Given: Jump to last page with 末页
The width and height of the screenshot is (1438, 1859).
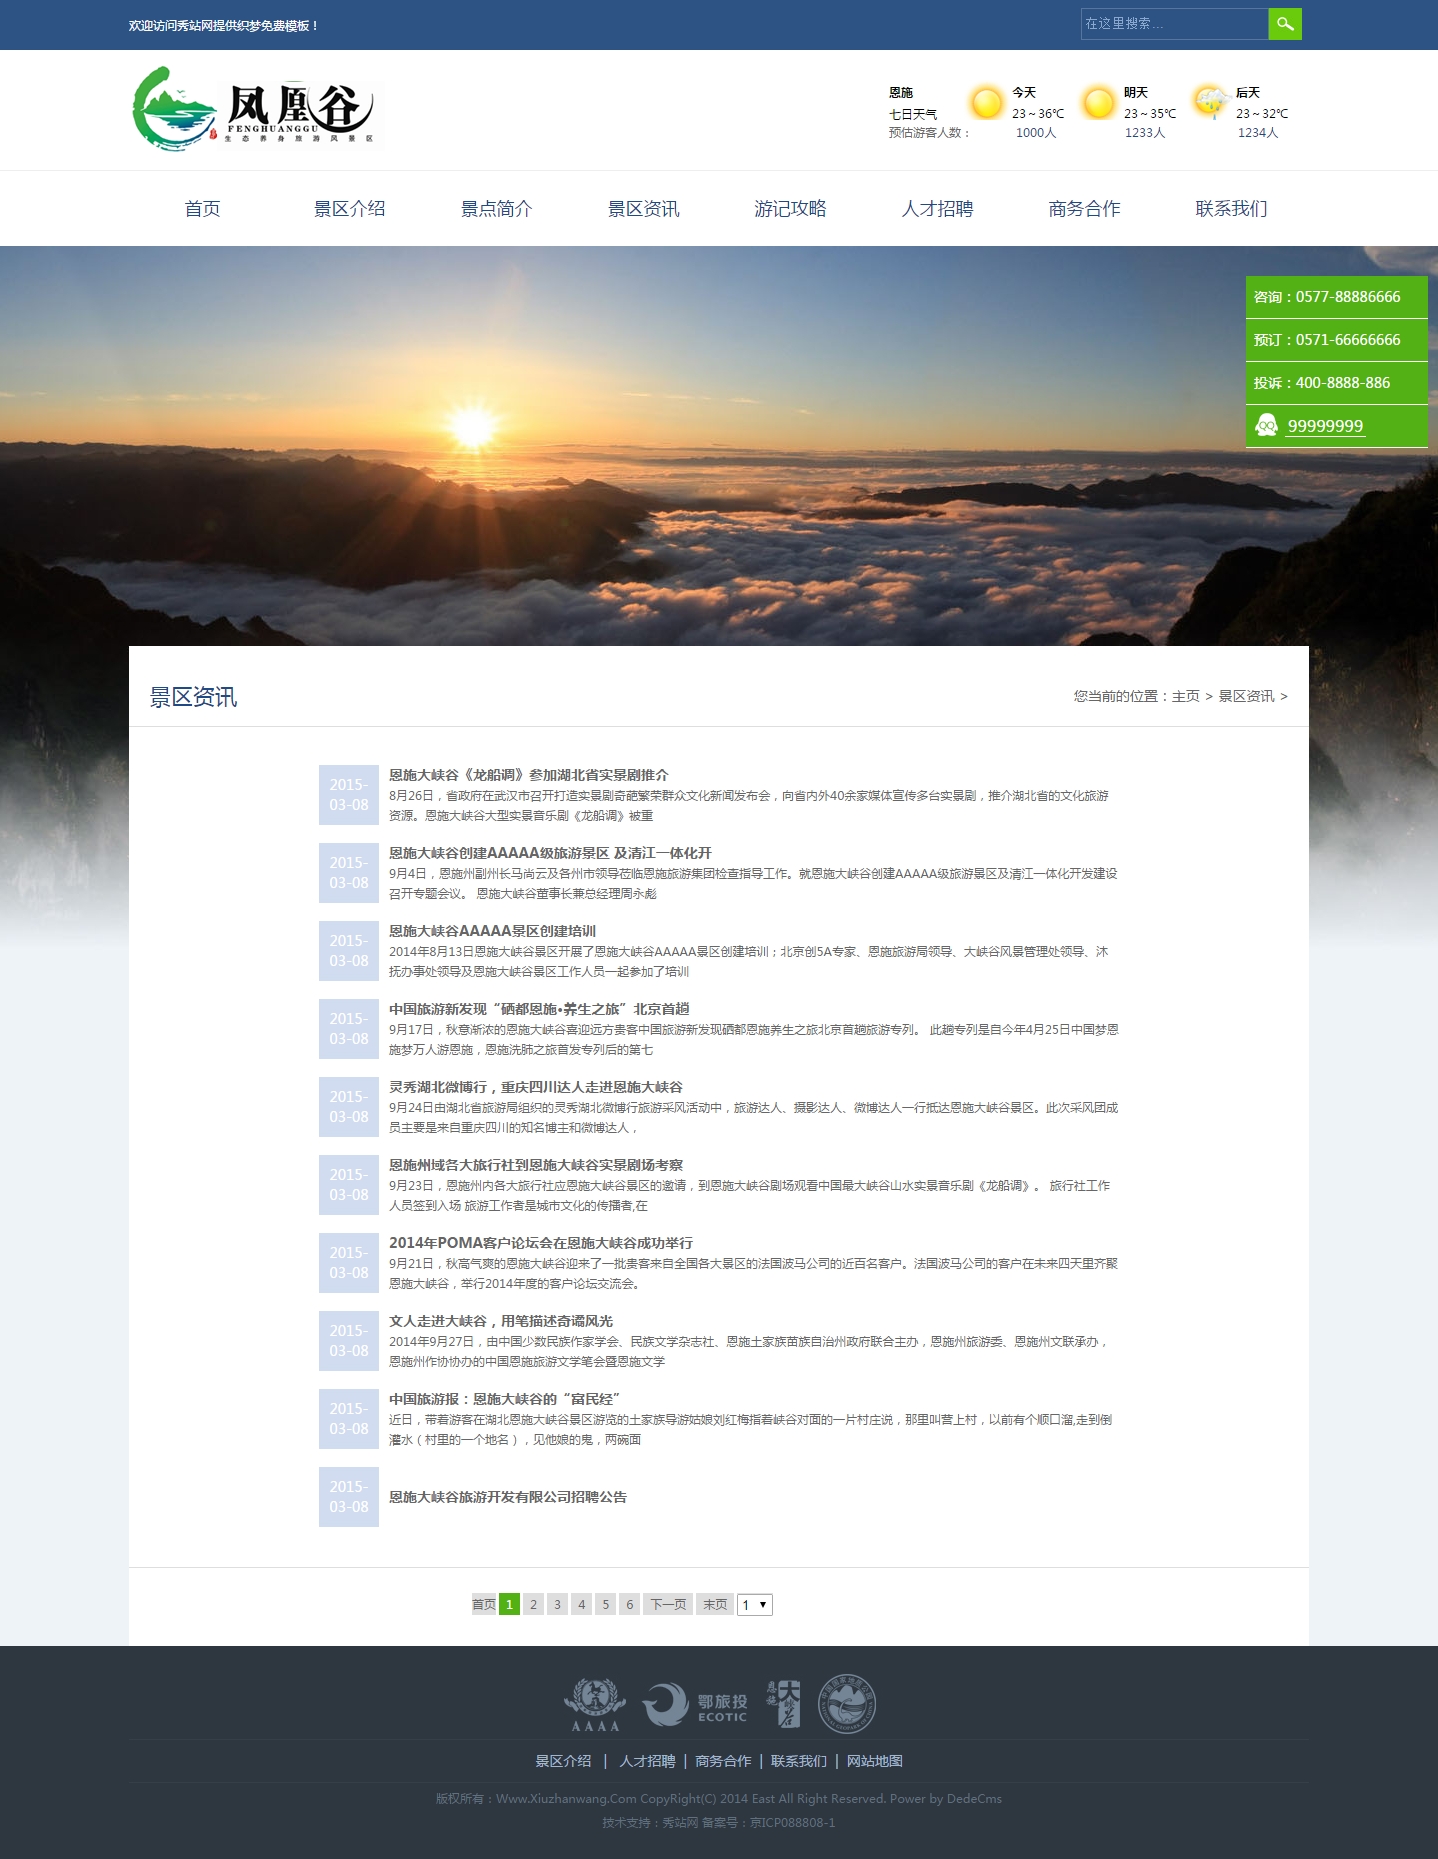Looking at the screenshot, I should click(x=715, y=1605).
